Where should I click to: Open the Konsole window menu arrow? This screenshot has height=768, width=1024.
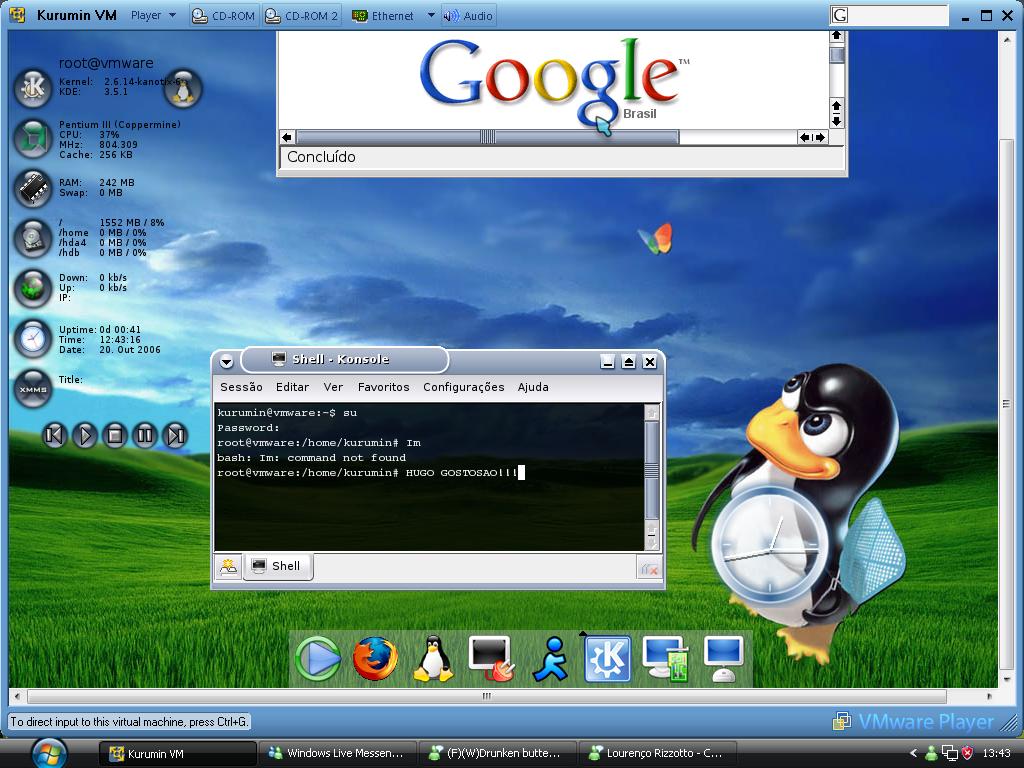coord(227,361)
